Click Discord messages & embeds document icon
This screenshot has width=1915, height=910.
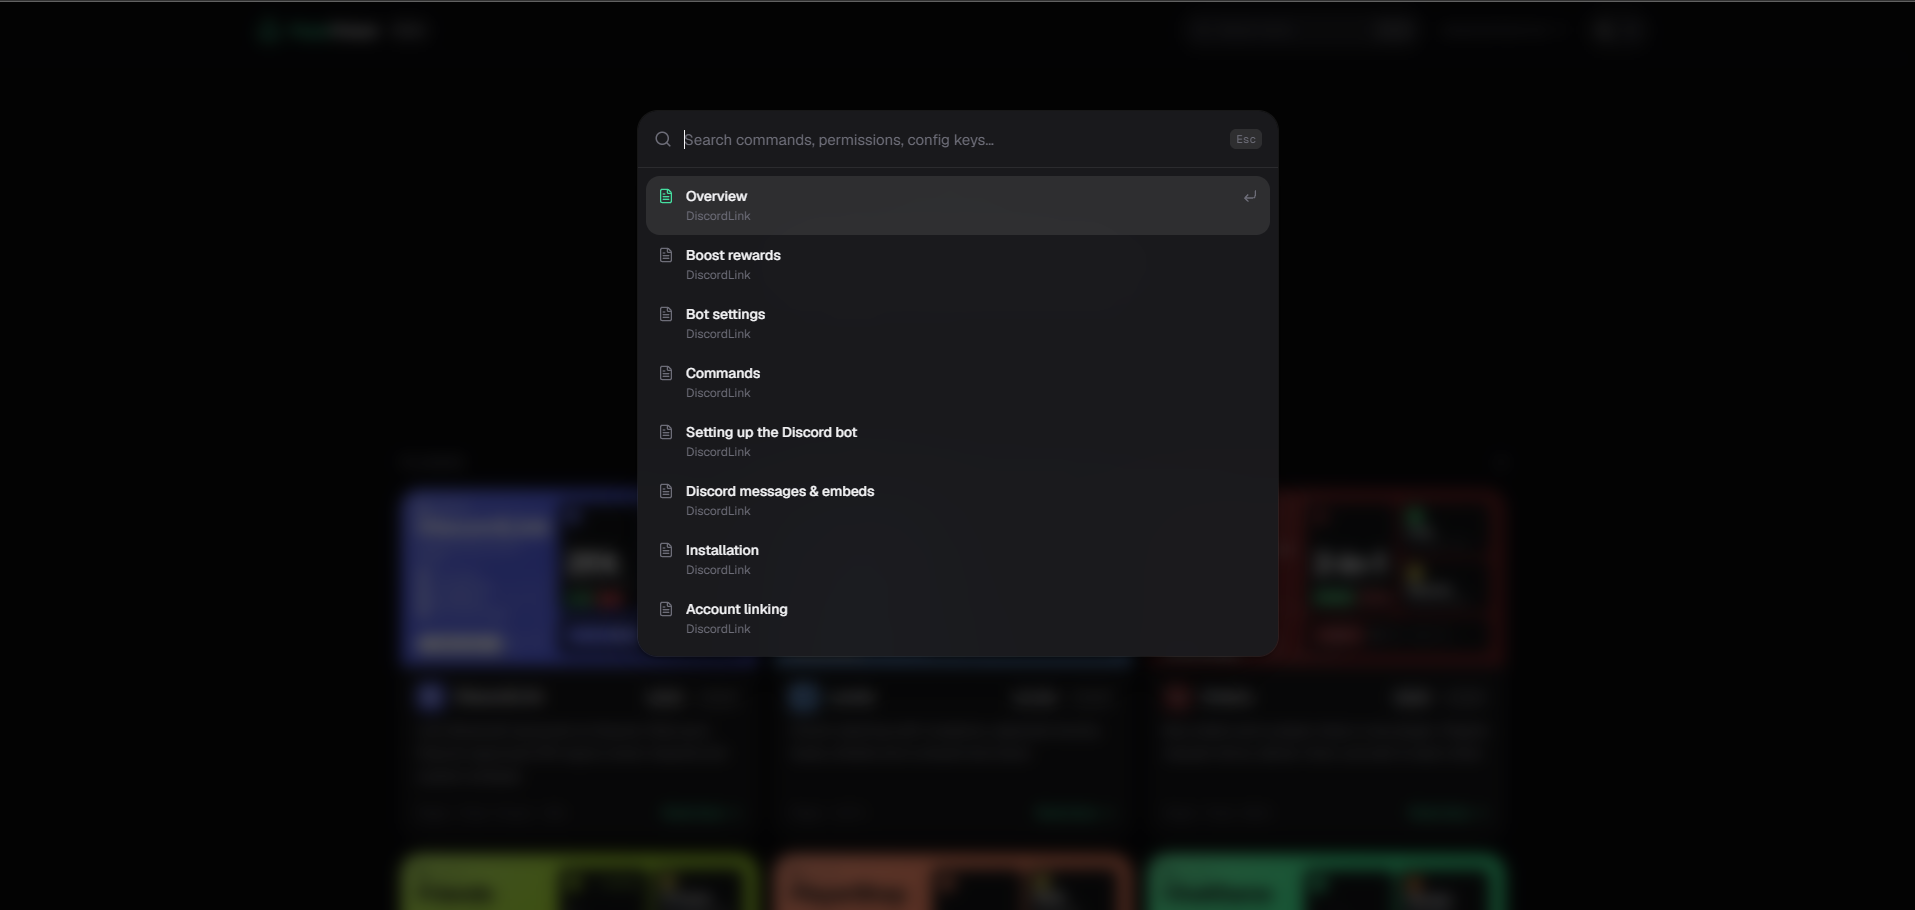(x=666, y=491)
